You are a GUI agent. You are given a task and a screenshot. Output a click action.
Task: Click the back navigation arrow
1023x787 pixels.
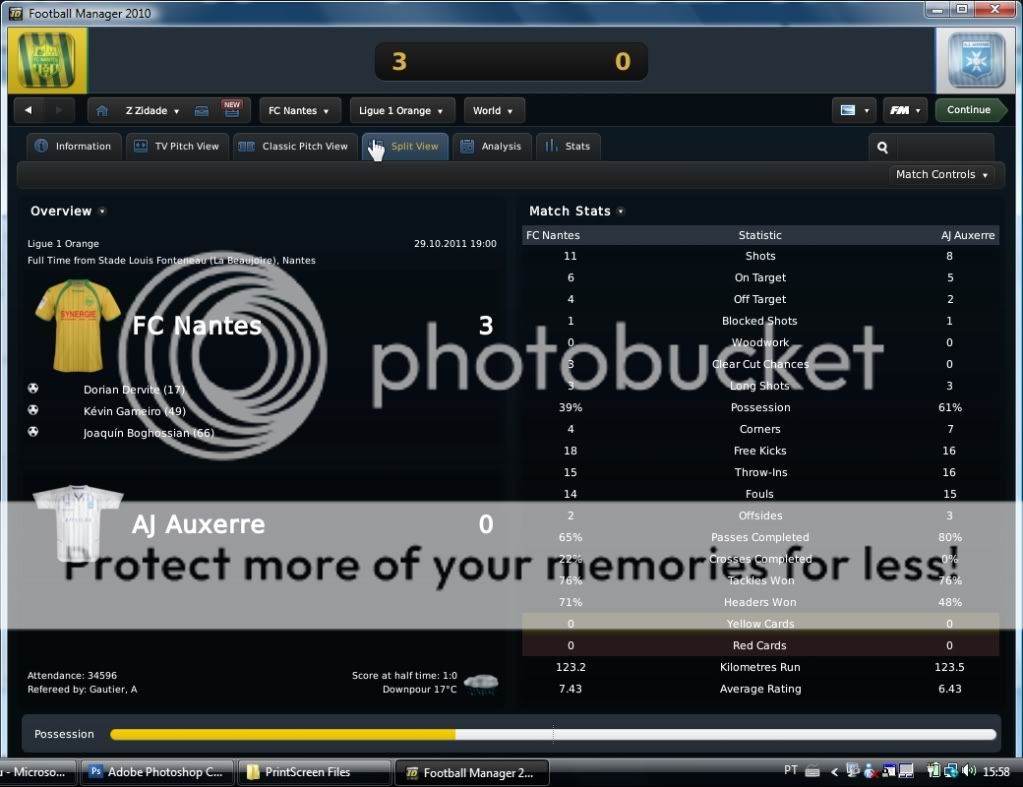pos(29,111)
